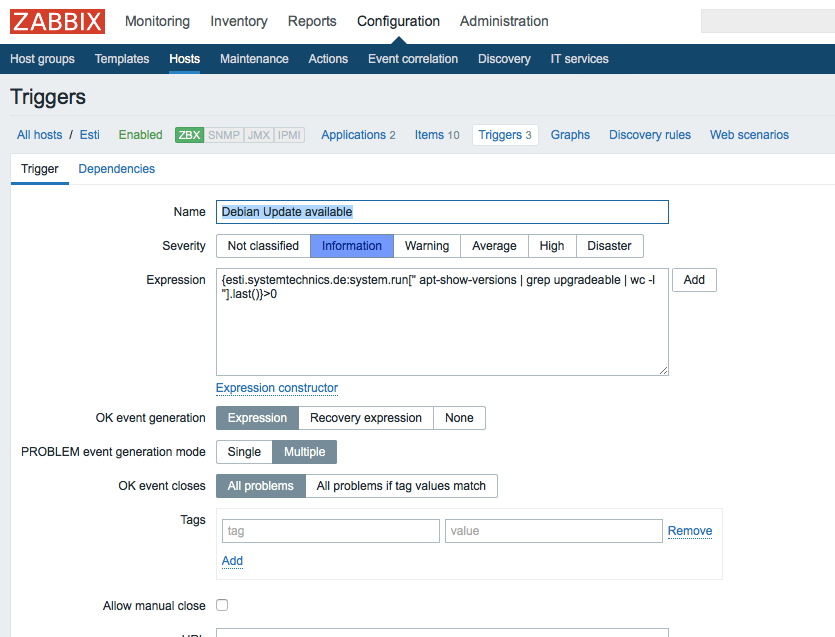This screenshot has height=637, width=835.
Task: Open Maintenance configuration section
Action: (x=254, y=59)
